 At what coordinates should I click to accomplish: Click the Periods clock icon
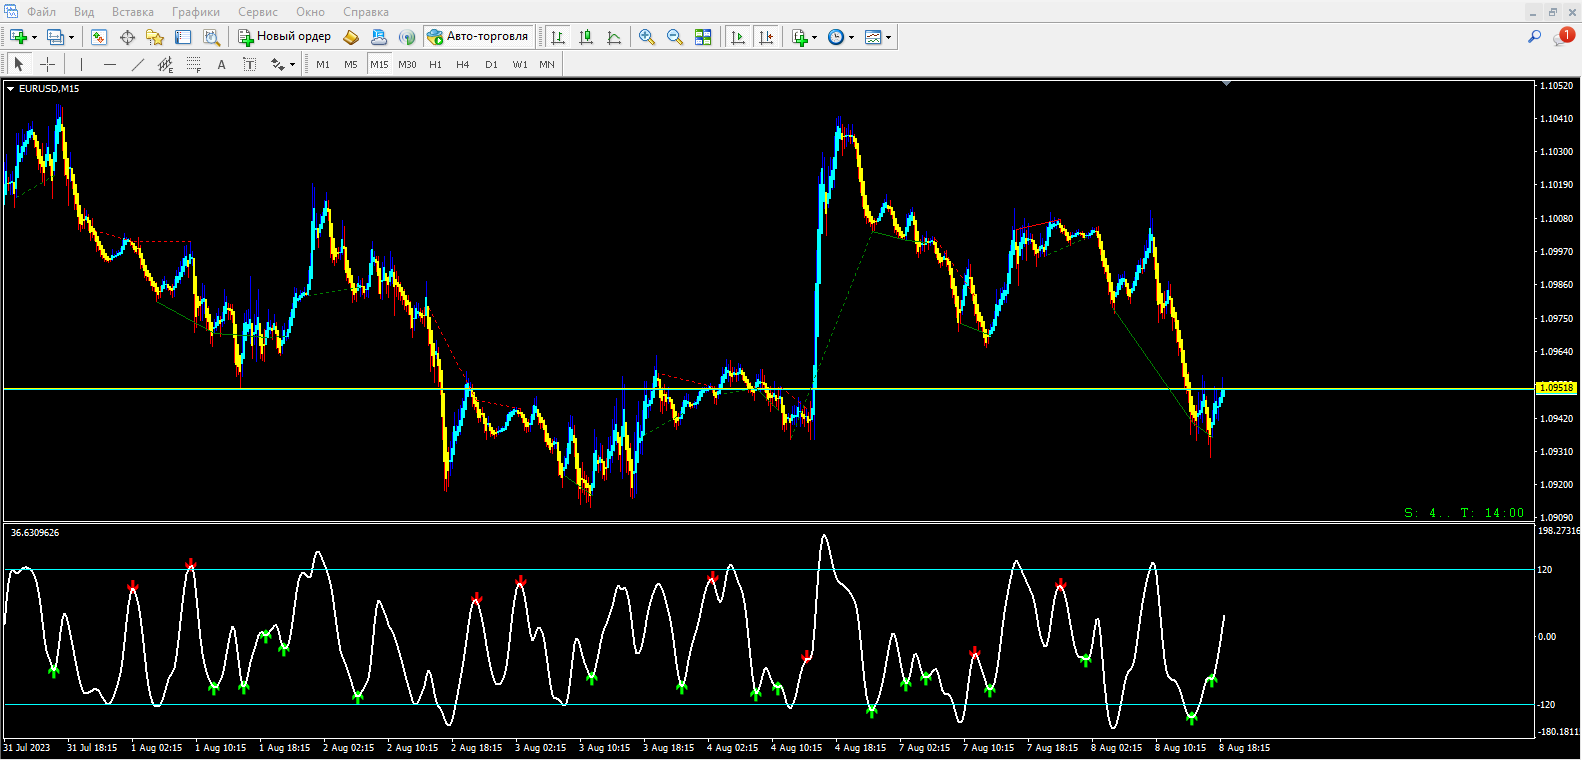click(x=836, y=37)
